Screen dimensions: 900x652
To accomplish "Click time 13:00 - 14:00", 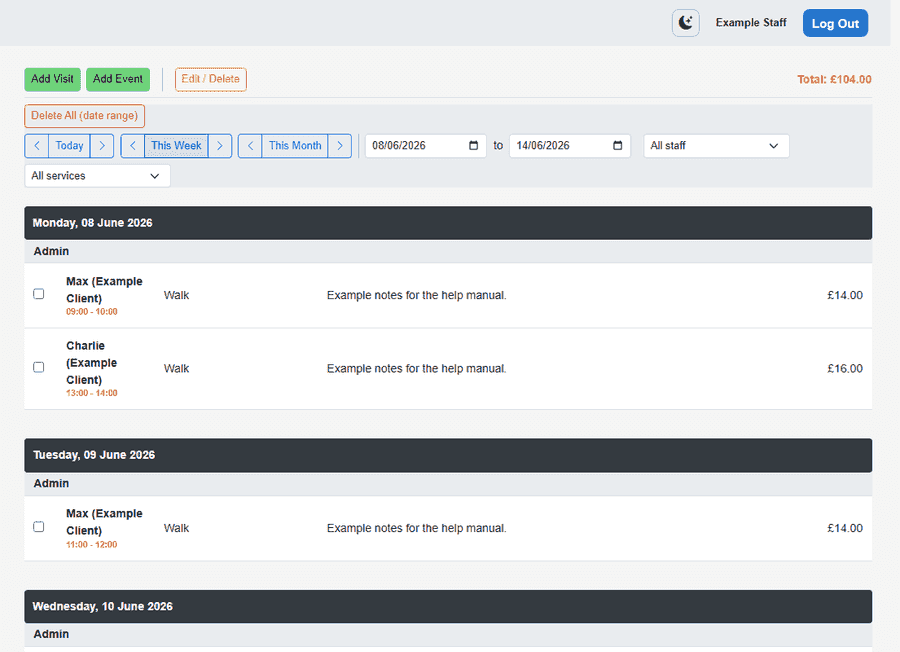I will tap(92, 393).
